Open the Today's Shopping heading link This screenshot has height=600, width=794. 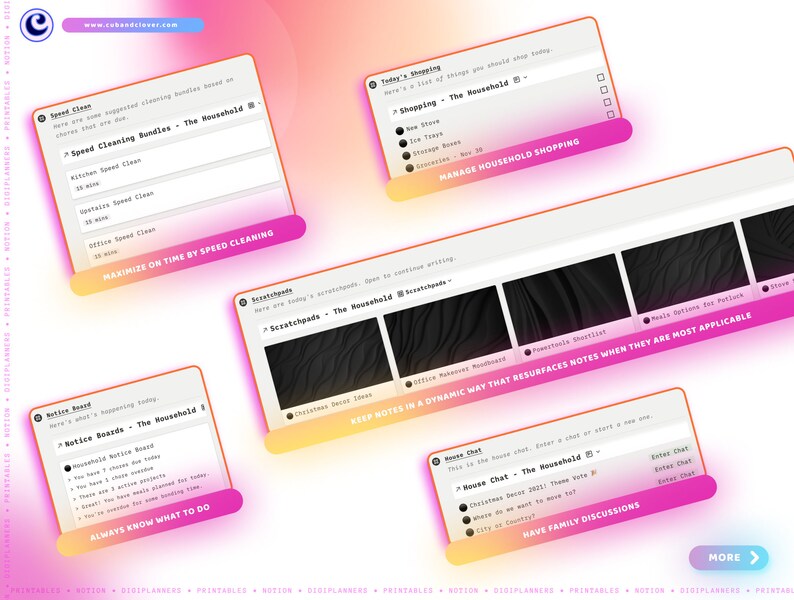pyautogui.click(x=411, y=74)
